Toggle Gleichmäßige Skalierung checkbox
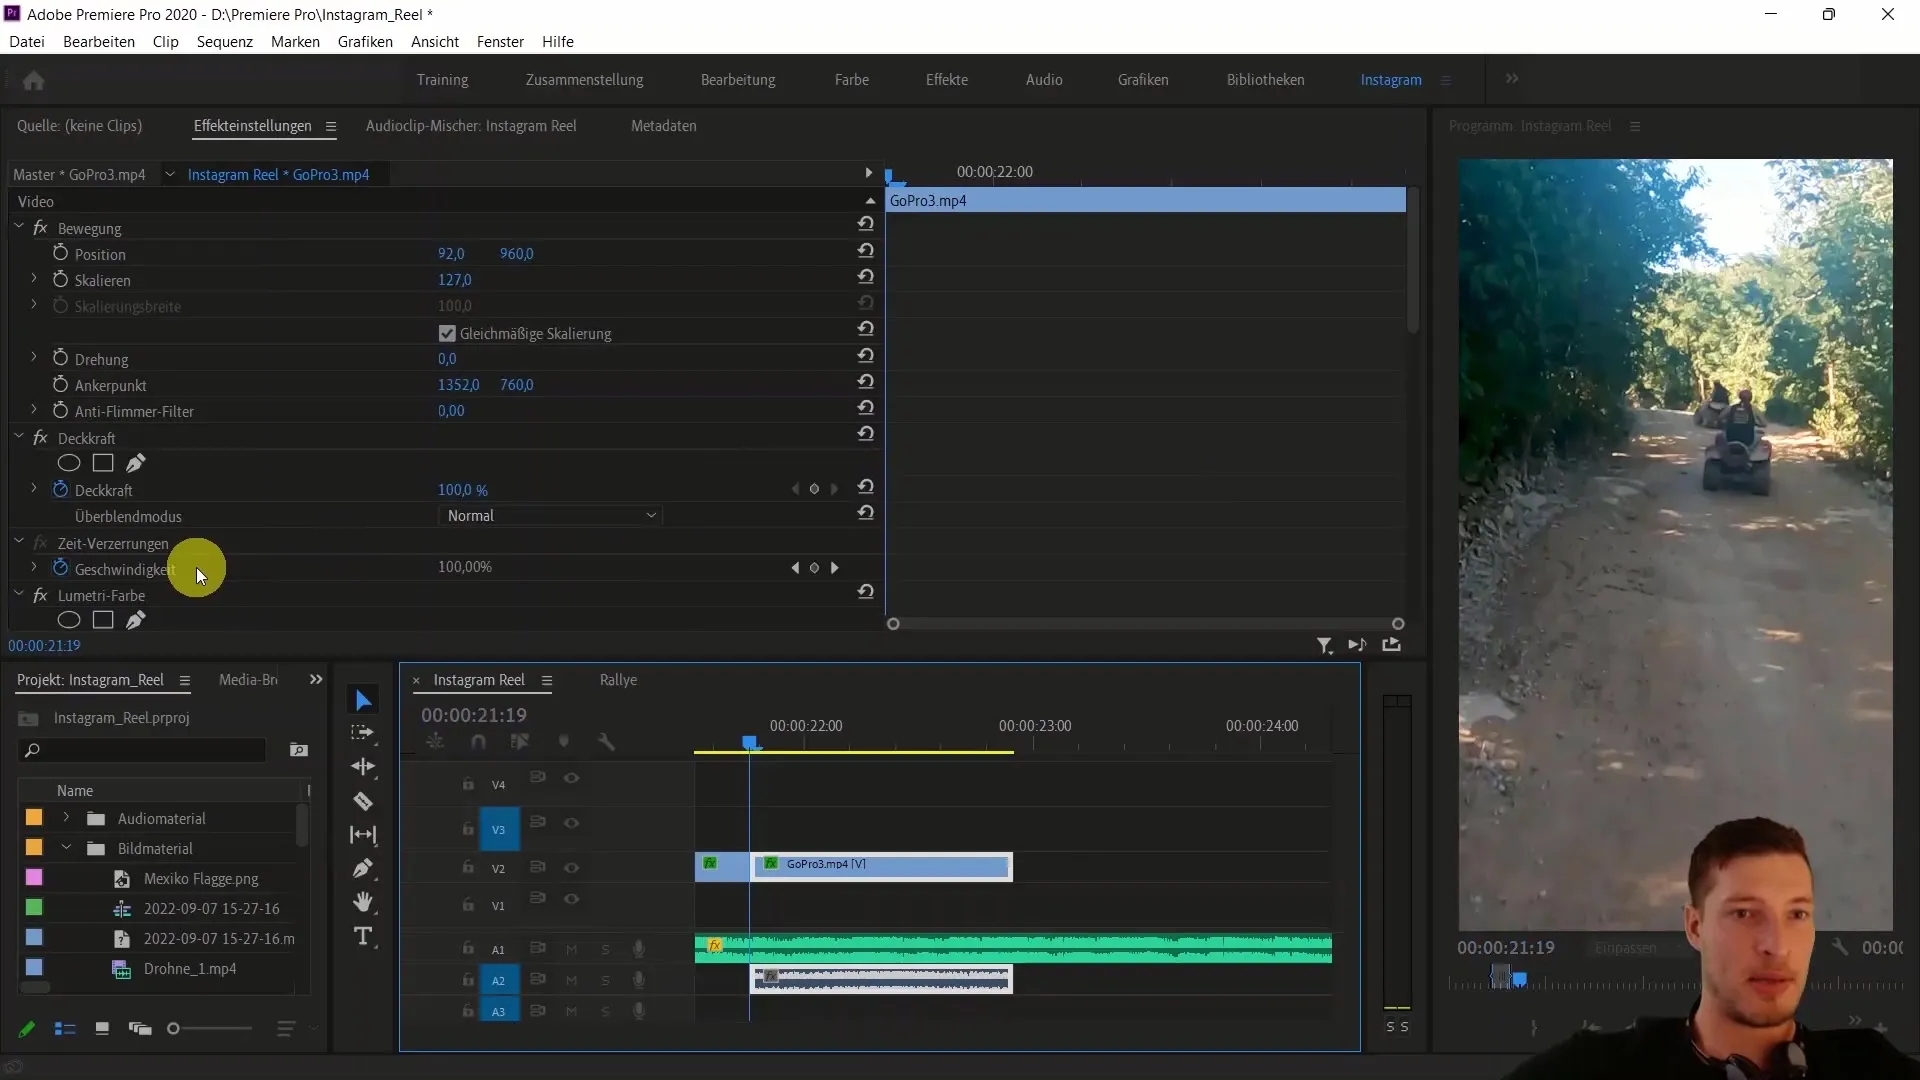This screenshot has width=1920, height=1080. coord(447,334)
